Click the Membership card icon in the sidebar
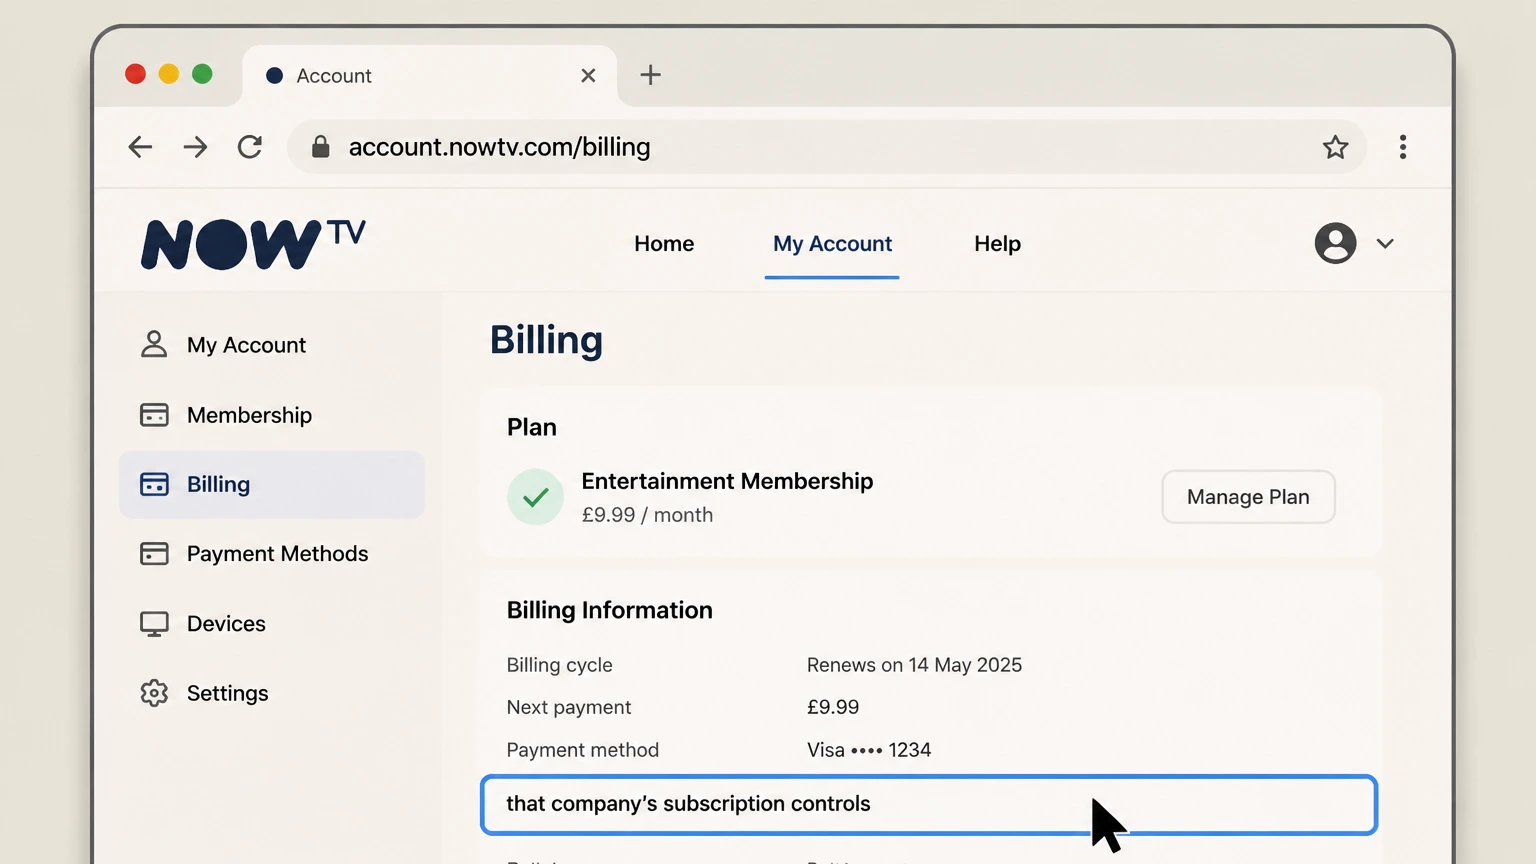Screen dimensions: 1536x864 (x=154, y=414)
